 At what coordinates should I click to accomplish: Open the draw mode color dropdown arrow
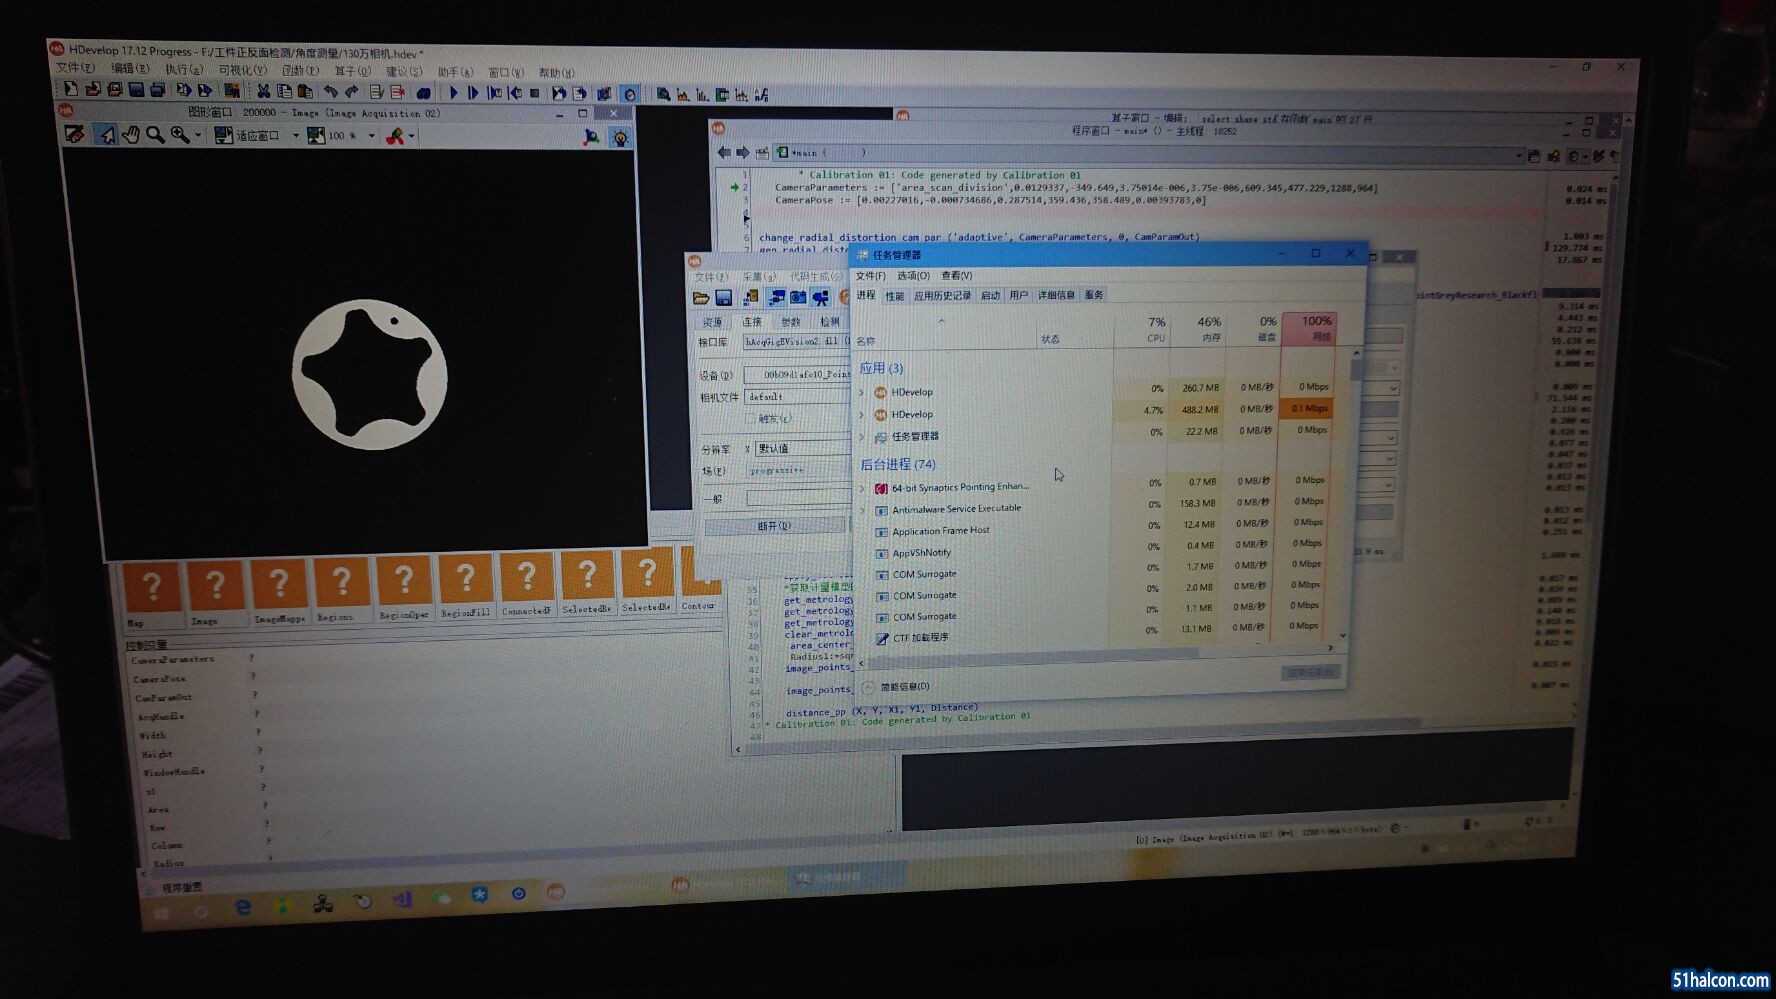coord(412,136)
